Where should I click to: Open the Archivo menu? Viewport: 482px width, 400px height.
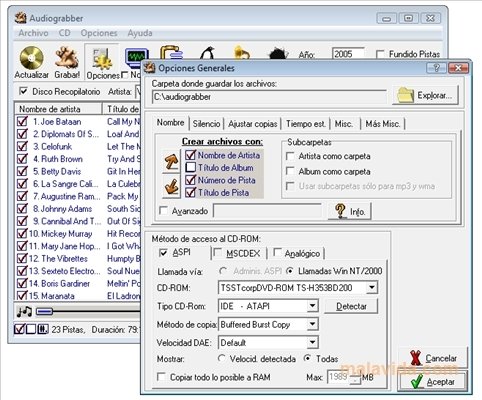(33, 33)
